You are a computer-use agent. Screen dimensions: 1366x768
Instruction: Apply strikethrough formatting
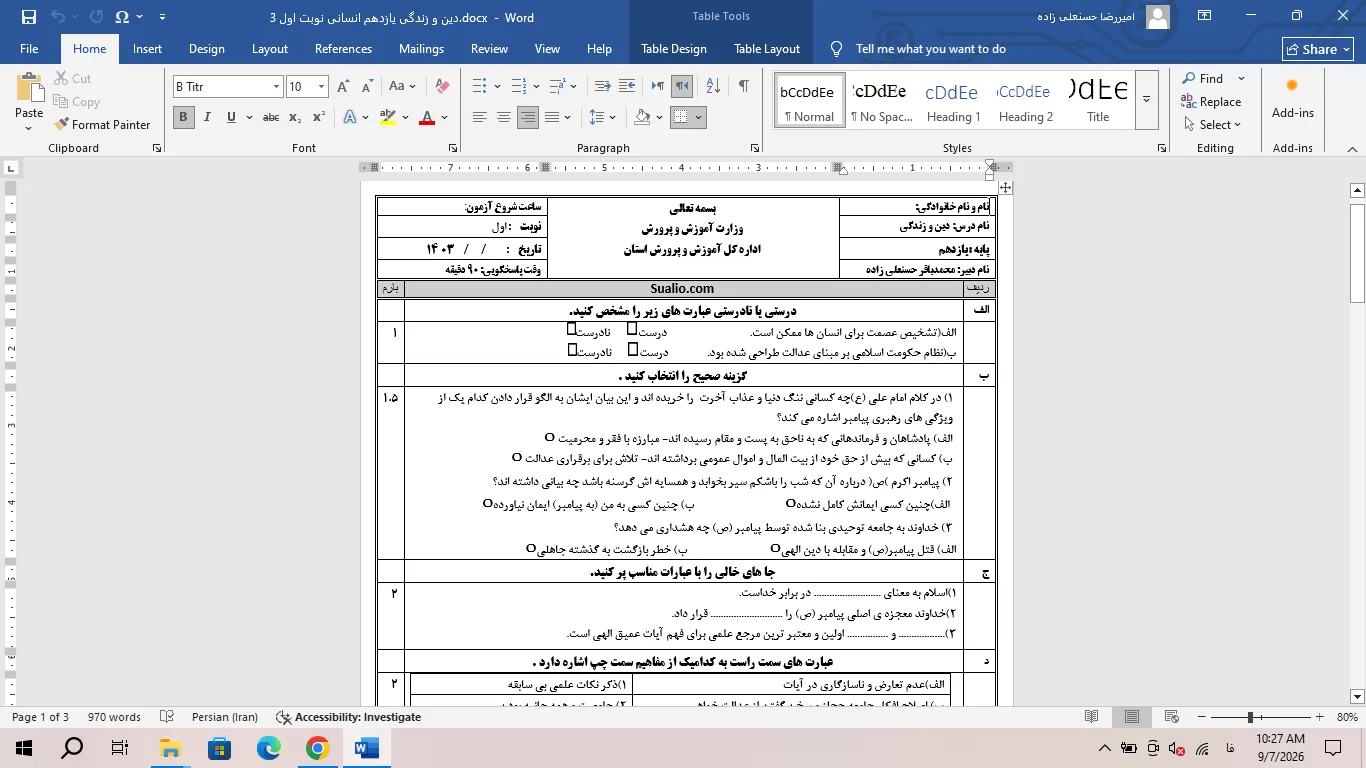pyautogui.click(x=270, y=117)
